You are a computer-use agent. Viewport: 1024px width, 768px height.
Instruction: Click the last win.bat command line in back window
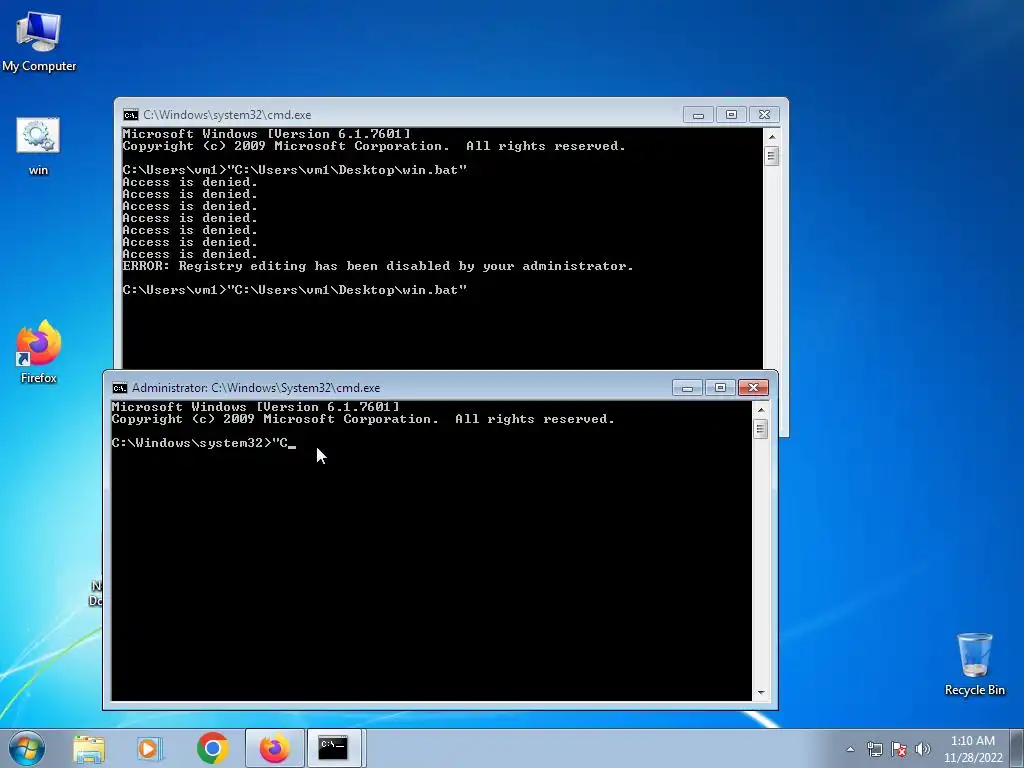tap(295, 290)
